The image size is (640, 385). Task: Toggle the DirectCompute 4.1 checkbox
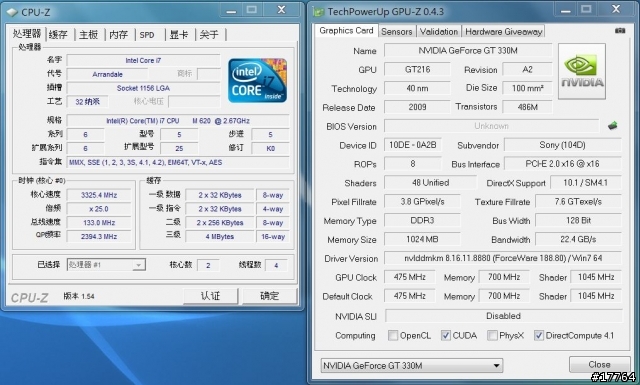[539, 336]
